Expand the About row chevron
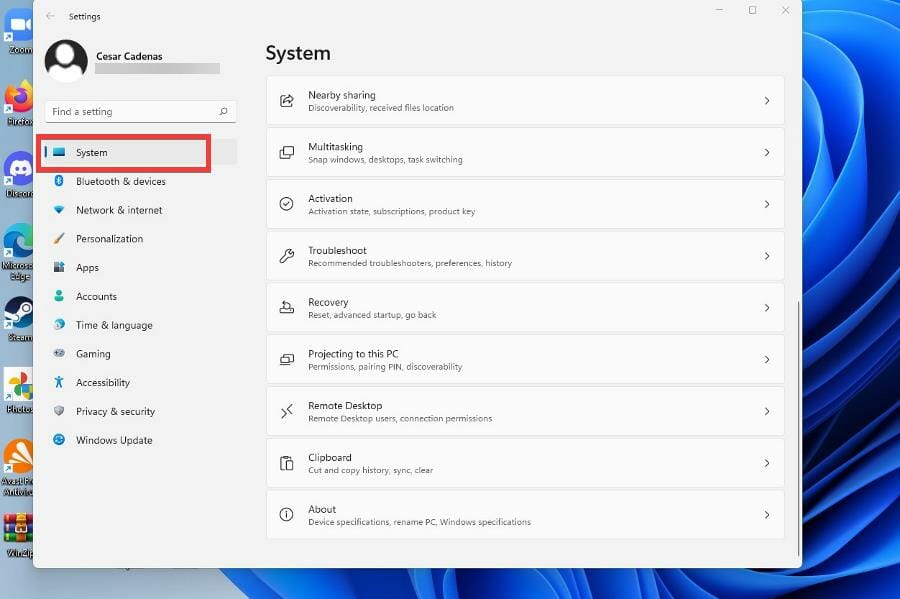 (768, 514)
